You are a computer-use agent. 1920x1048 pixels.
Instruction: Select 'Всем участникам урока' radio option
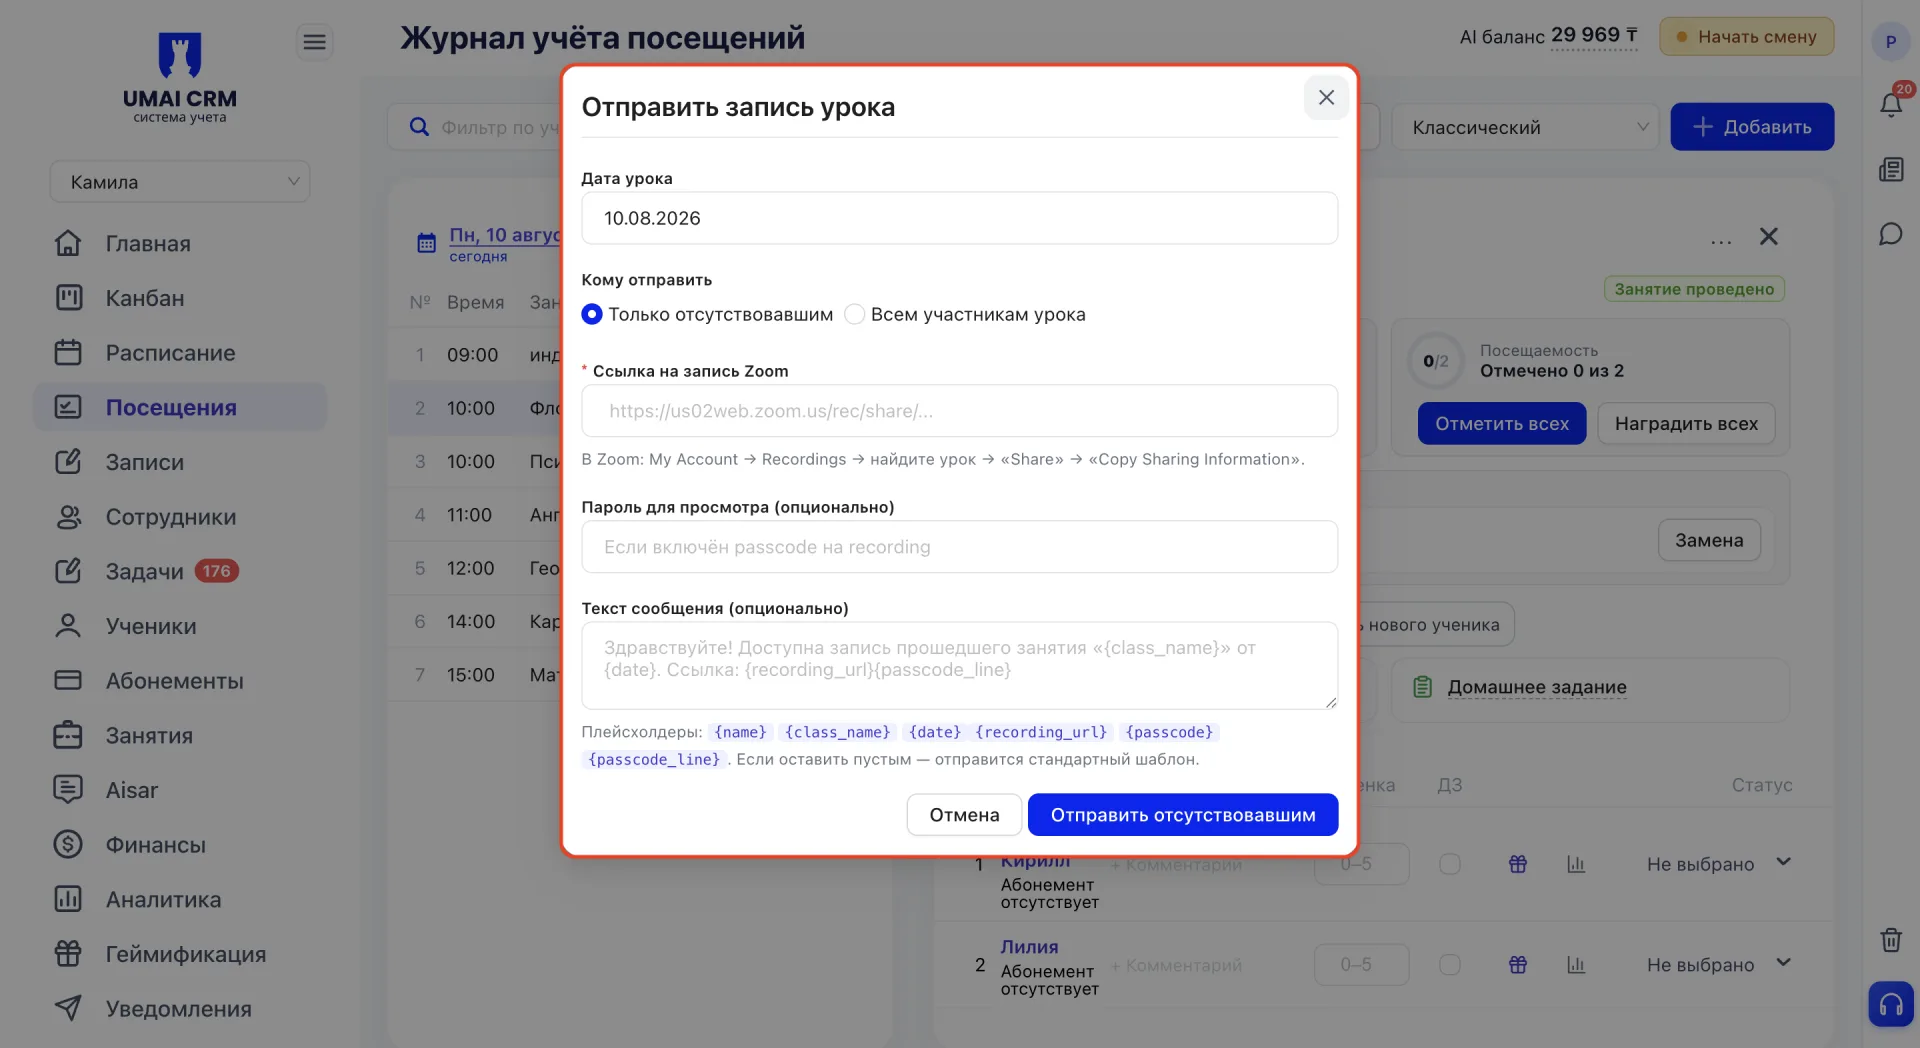(965, 314)
